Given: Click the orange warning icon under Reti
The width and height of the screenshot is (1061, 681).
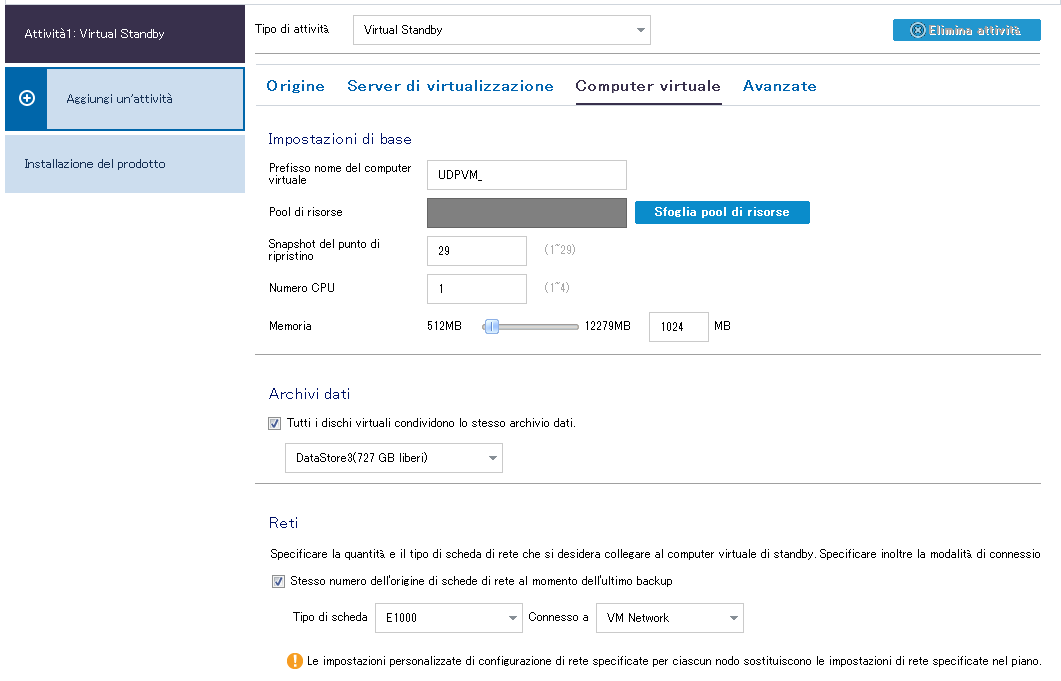Looking at the screenshot, I should tap(294, 660).
